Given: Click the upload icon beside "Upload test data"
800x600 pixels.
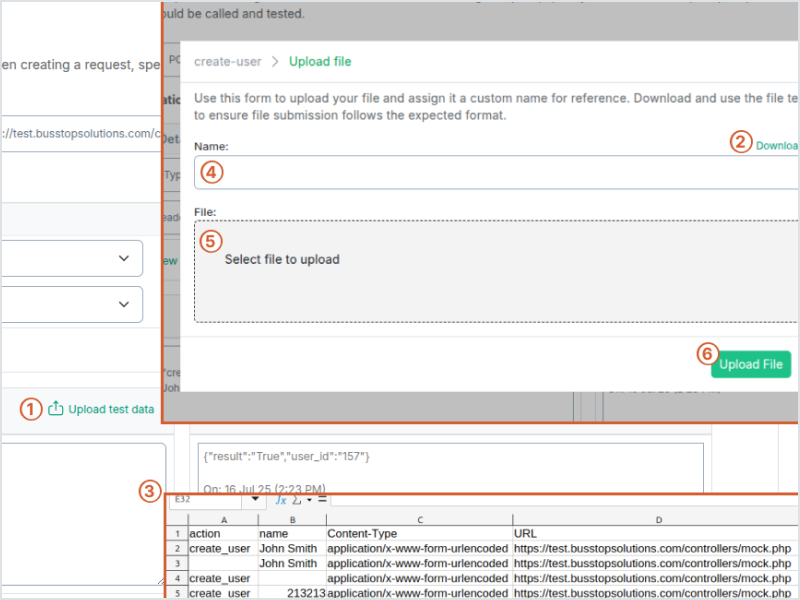Looking at the screenshot, I should click(58, 409).
